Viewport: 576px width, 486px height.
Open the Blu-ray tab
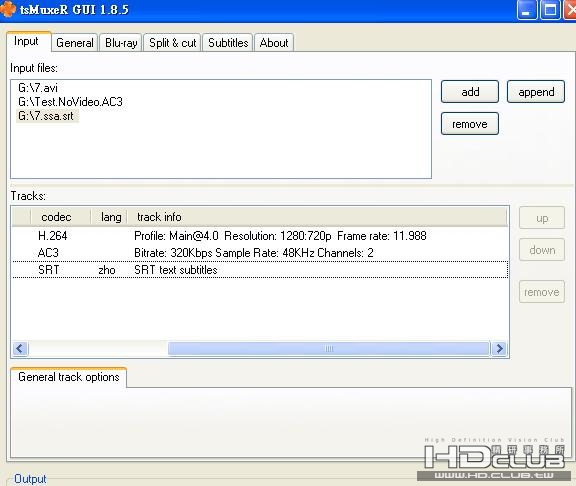pos(121,43)
